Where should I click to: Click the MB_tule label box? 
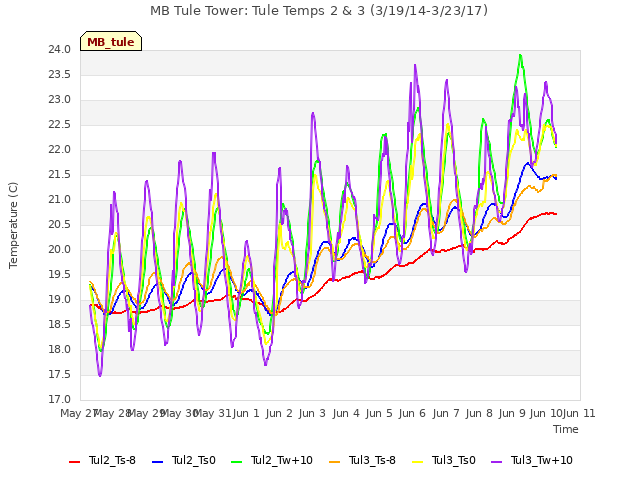[111, 41]
